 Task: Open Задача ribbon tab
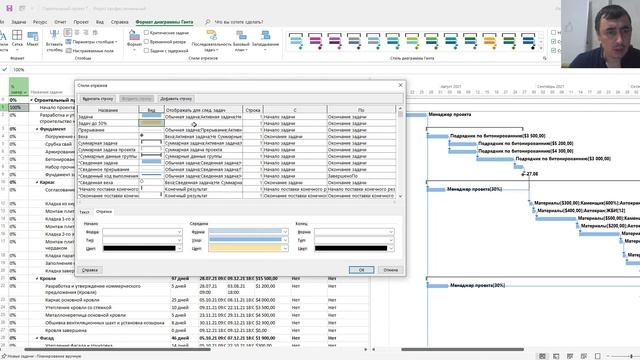19,22
